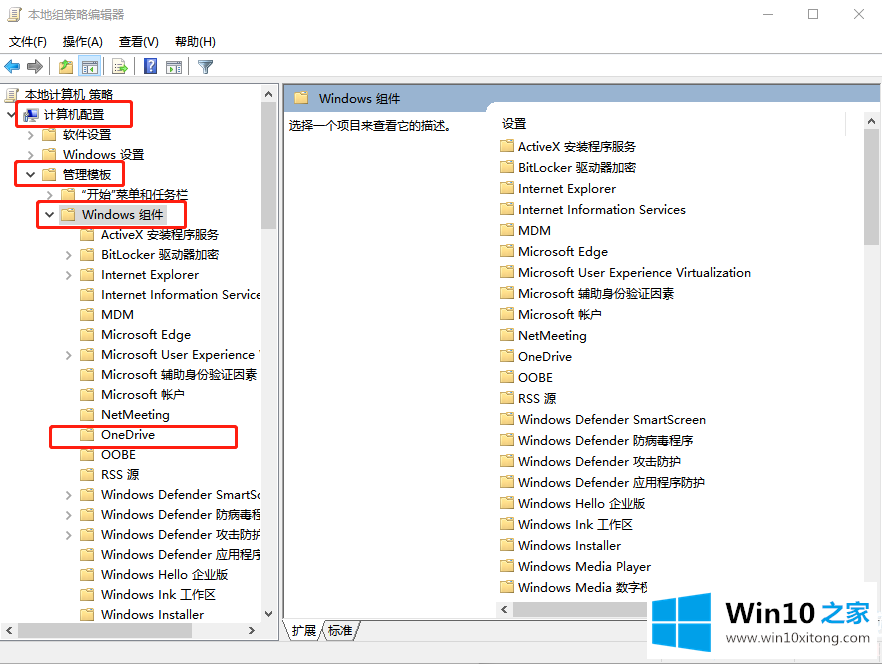Click the Up one level toolbar icon
The width and height of the screenshot is (882, 664).
(x=66, y=67)
